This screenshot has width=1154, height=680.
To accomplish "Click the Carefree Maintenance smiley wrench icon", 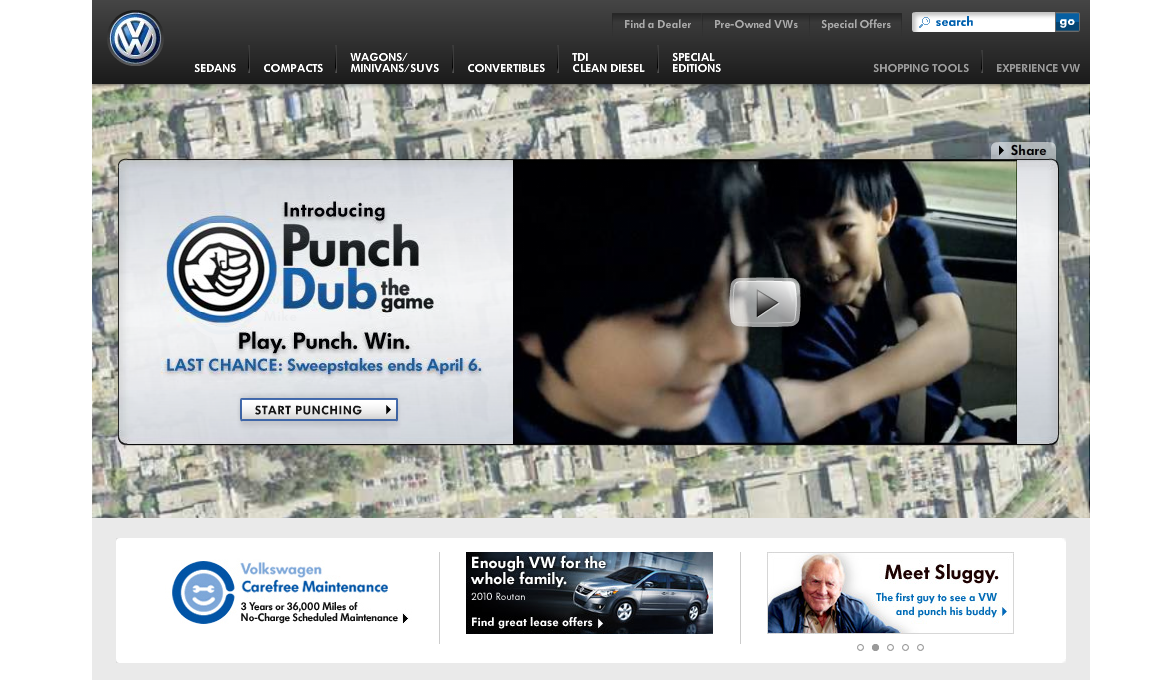I will (x=203, y=592).
